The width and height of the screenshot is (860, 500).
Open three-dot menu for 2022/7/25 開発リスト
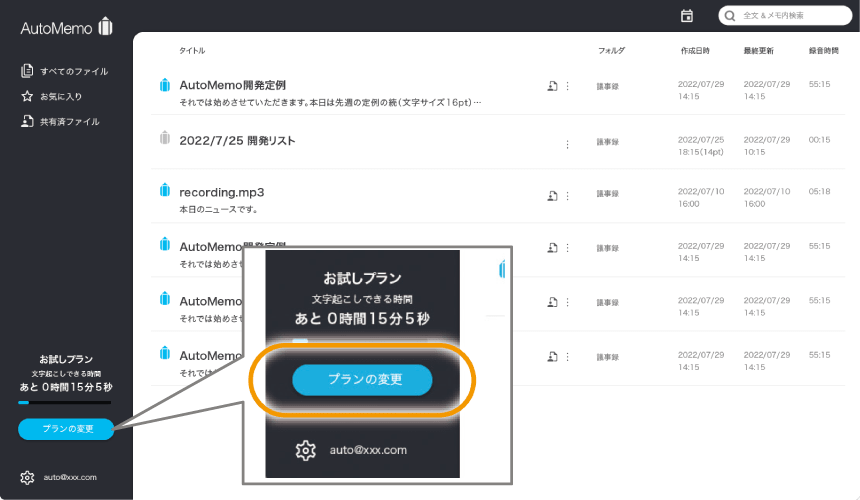click(567, 144)
